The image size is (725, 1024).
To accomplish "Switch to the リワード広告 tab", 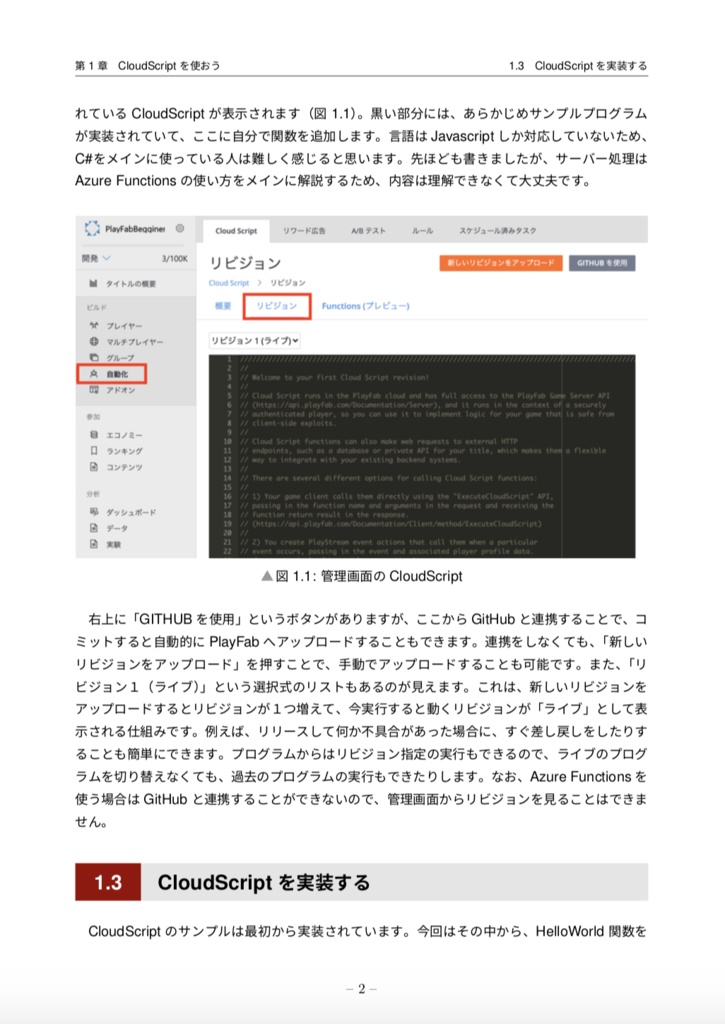I will tap(304, 231).
